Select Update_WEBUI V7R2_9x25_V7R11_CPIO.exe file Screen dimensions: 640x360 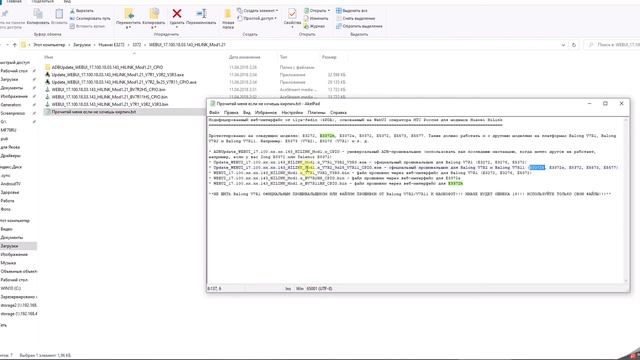click(124, 82)
